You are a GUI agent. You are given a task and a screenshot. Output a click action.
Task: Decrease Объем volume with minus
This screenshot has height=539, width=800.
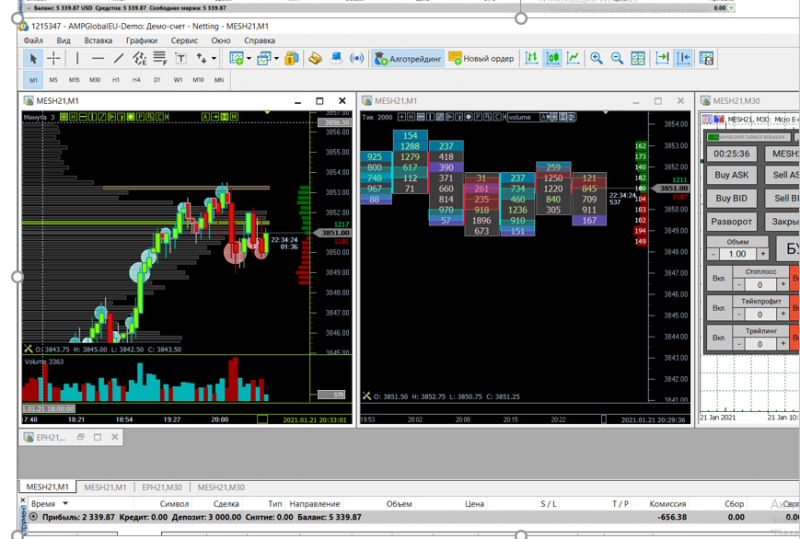point(713,254)
